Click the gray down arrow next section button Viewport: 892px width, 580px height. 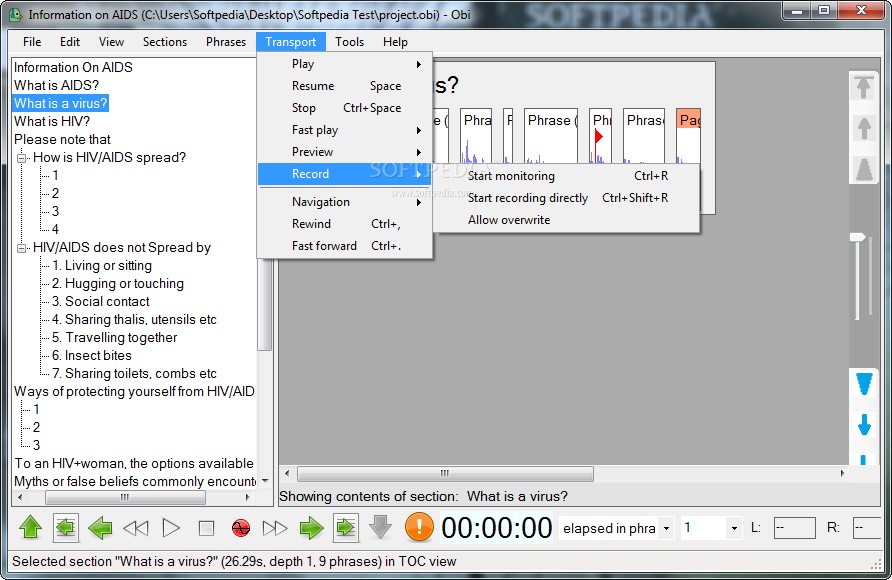click(380, 527)
